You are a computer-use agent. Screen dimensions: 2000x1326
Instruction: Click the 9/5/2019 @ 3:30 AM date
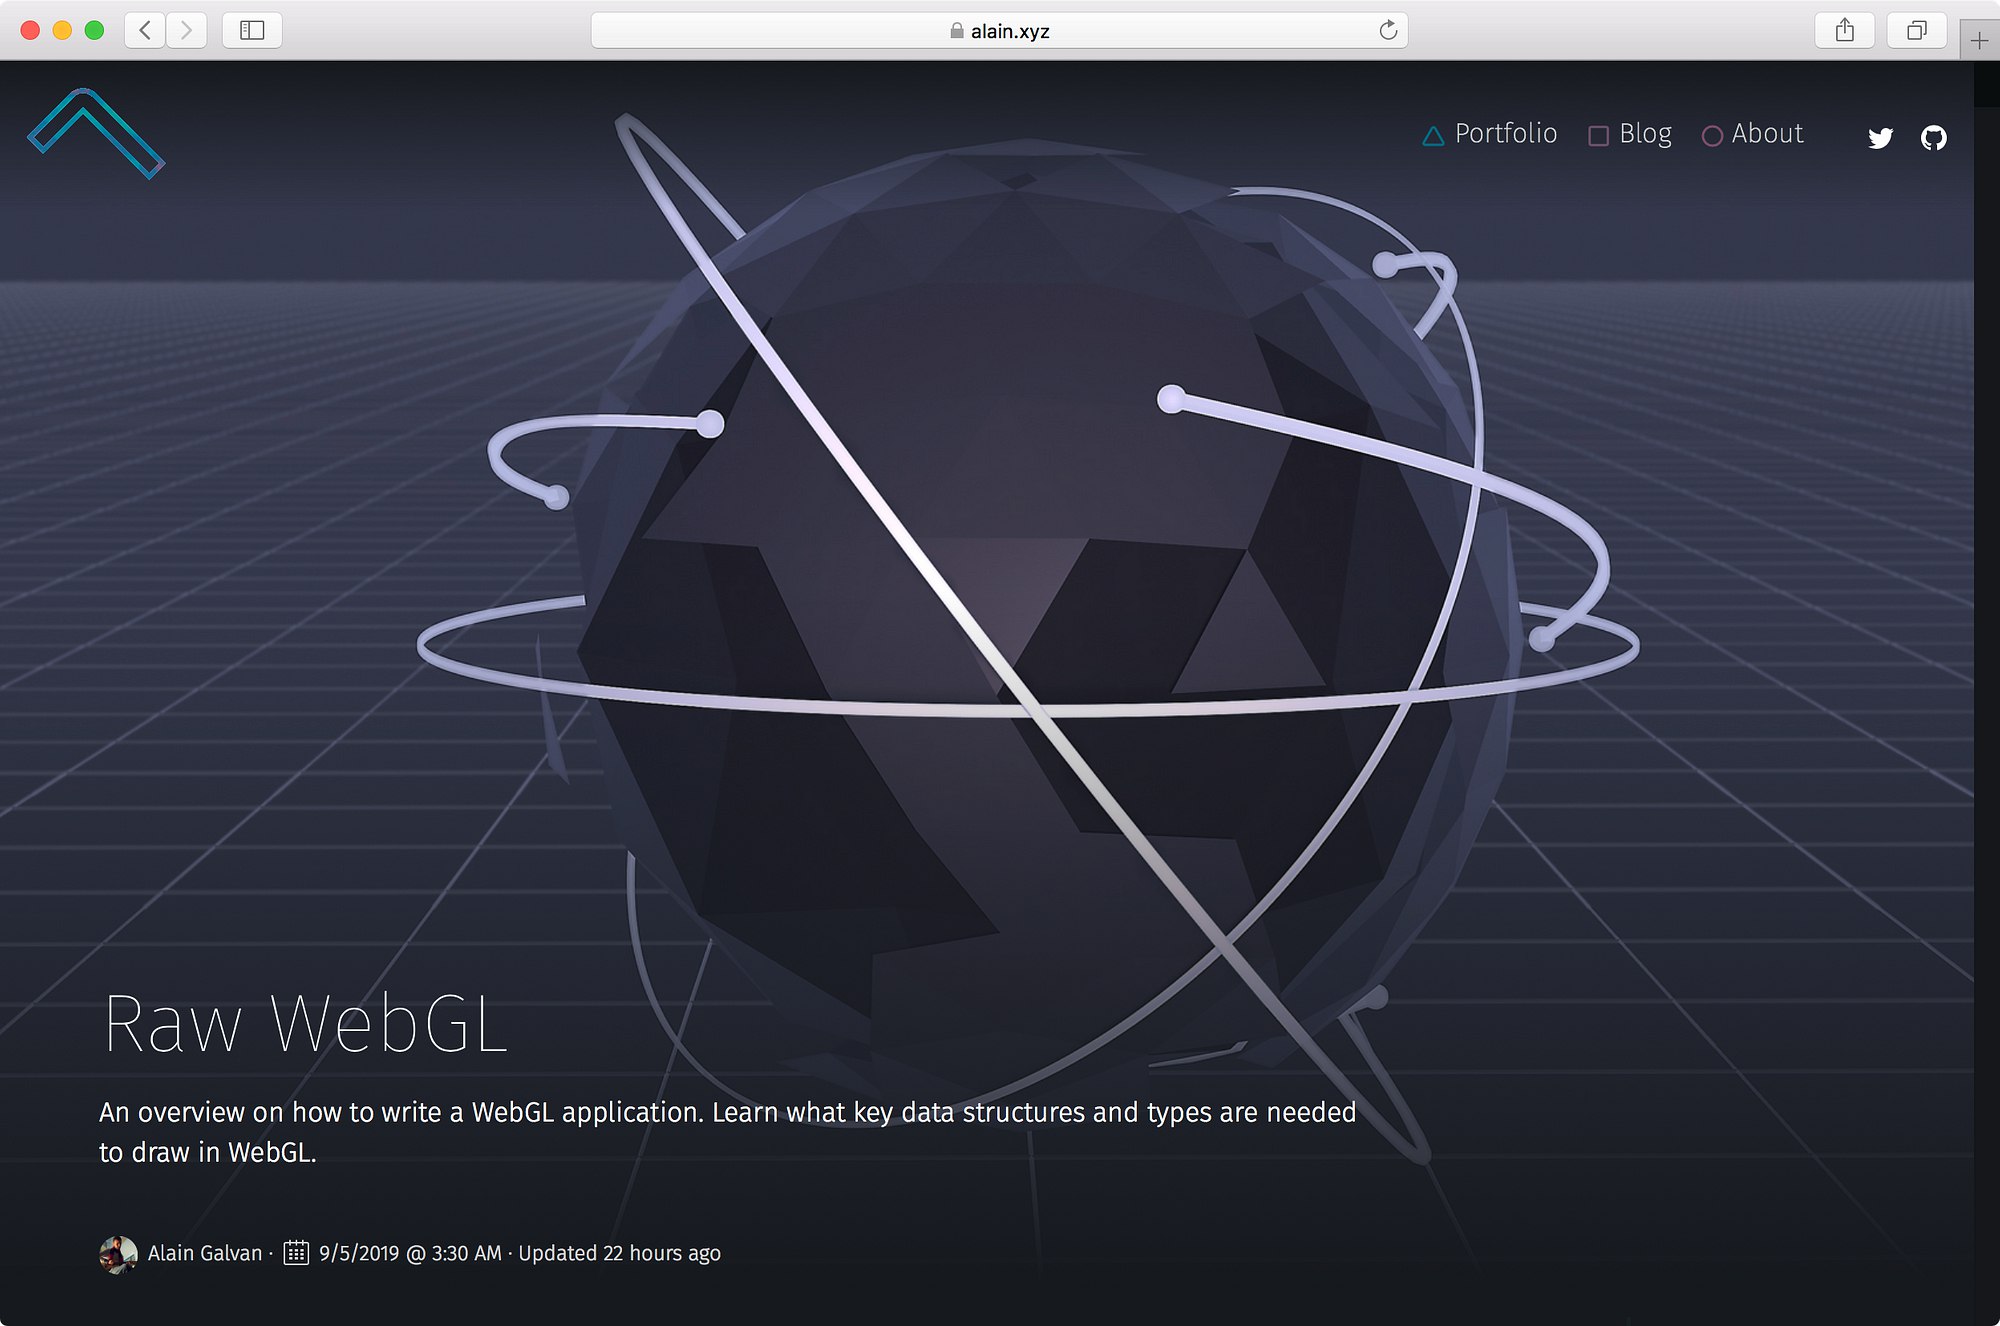(410, 1253)
